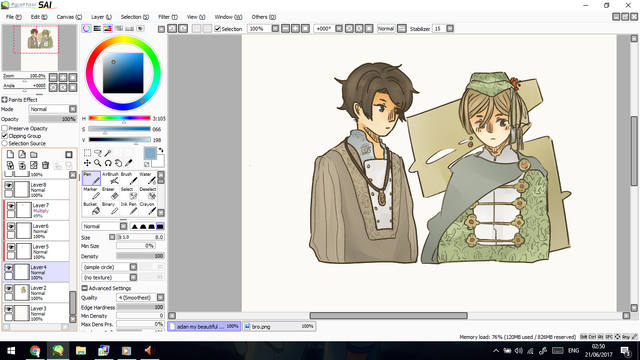Pick the Water brush tool
Image resolution: width=640 pixels, height=360 pixels.
click(148, 178)
